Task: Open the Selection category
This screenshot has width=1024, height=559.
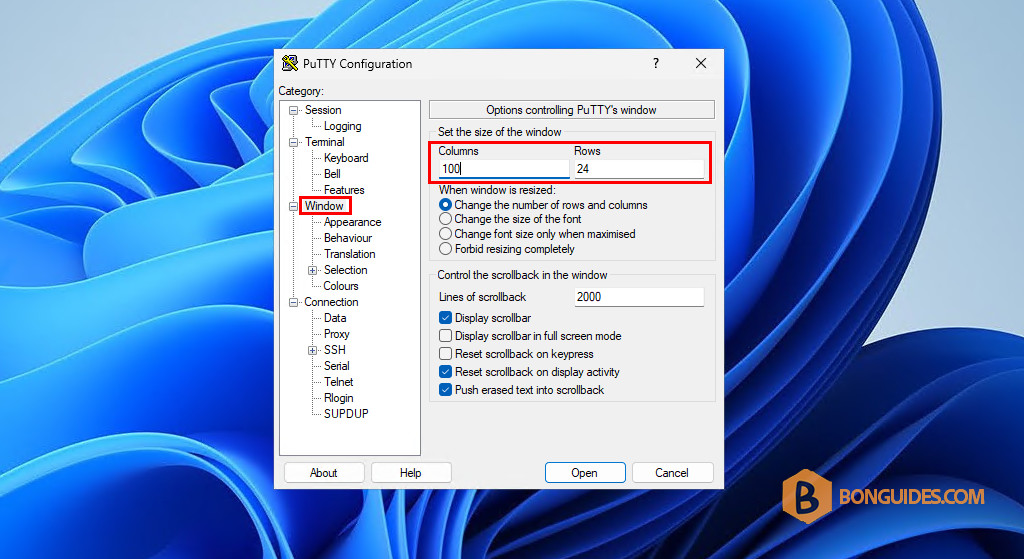Action: (345, 270)
